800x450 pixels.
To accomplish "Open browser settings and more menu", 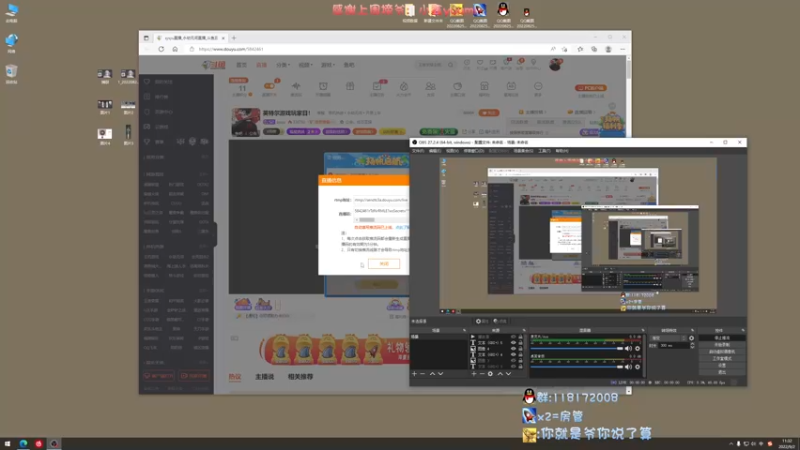I will (622, 49).
